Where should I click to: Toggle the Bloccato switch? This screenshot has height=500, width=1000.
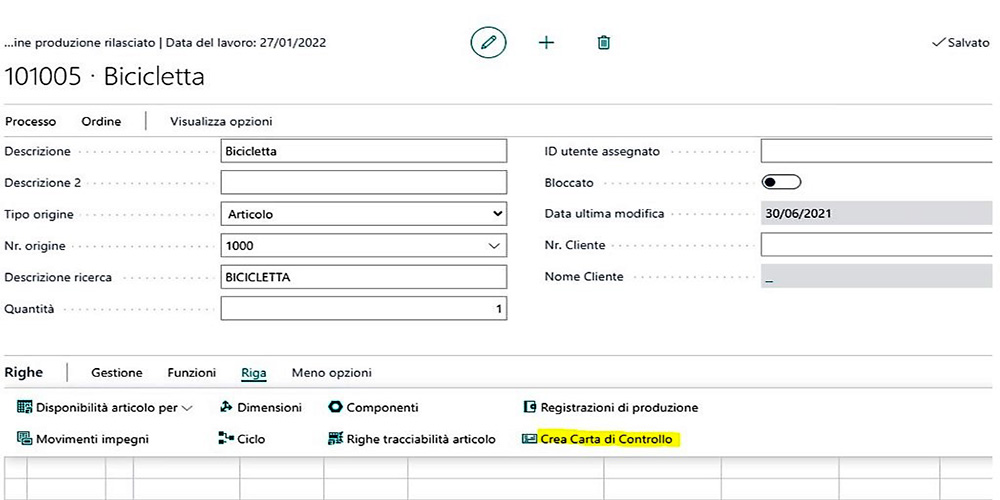coord(781,183)
